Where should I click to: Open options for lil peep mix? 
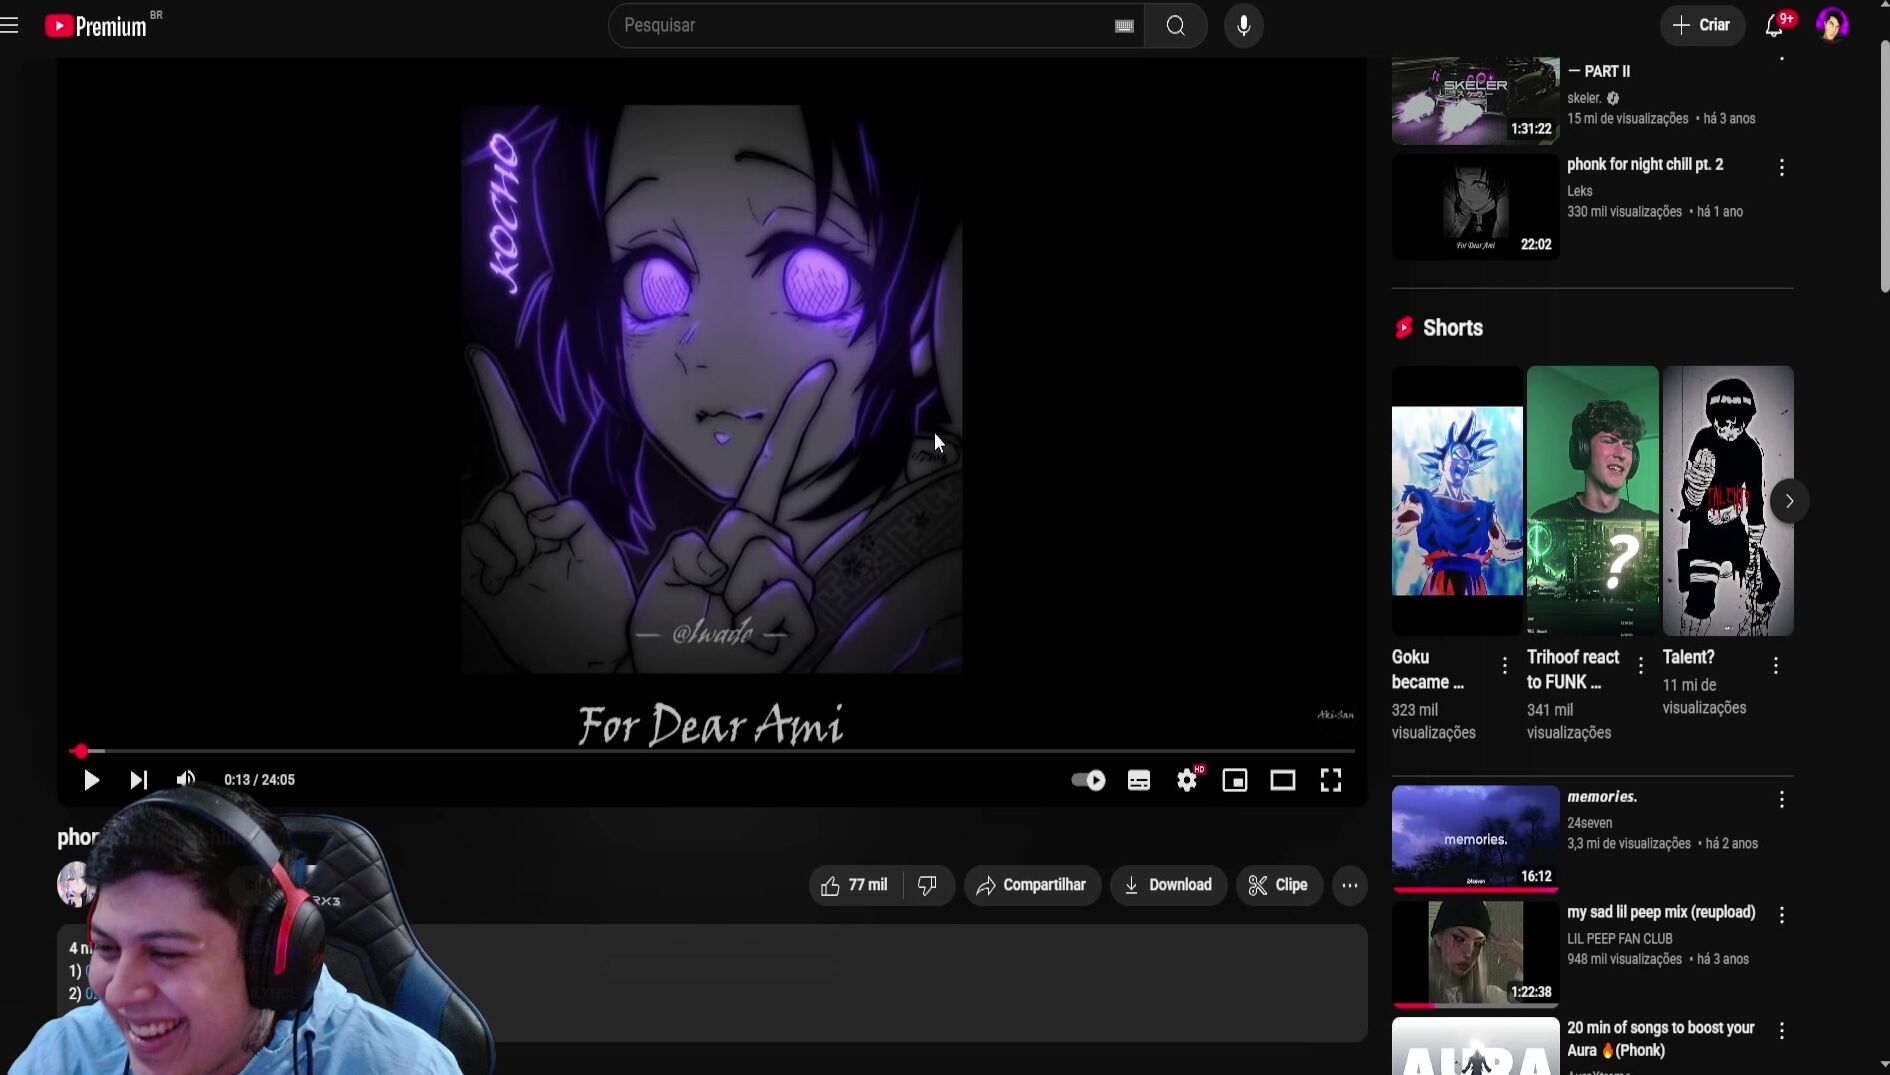[1782, 914]
